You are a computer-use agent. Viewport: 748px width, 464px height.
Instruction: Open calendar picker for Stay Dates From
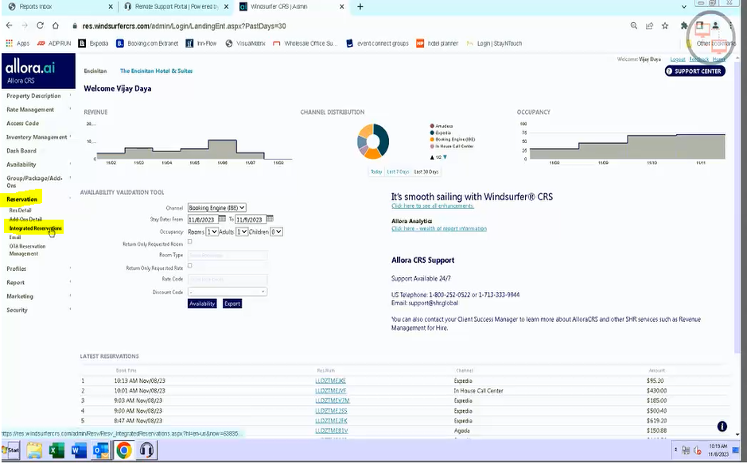tap(222, 219)
